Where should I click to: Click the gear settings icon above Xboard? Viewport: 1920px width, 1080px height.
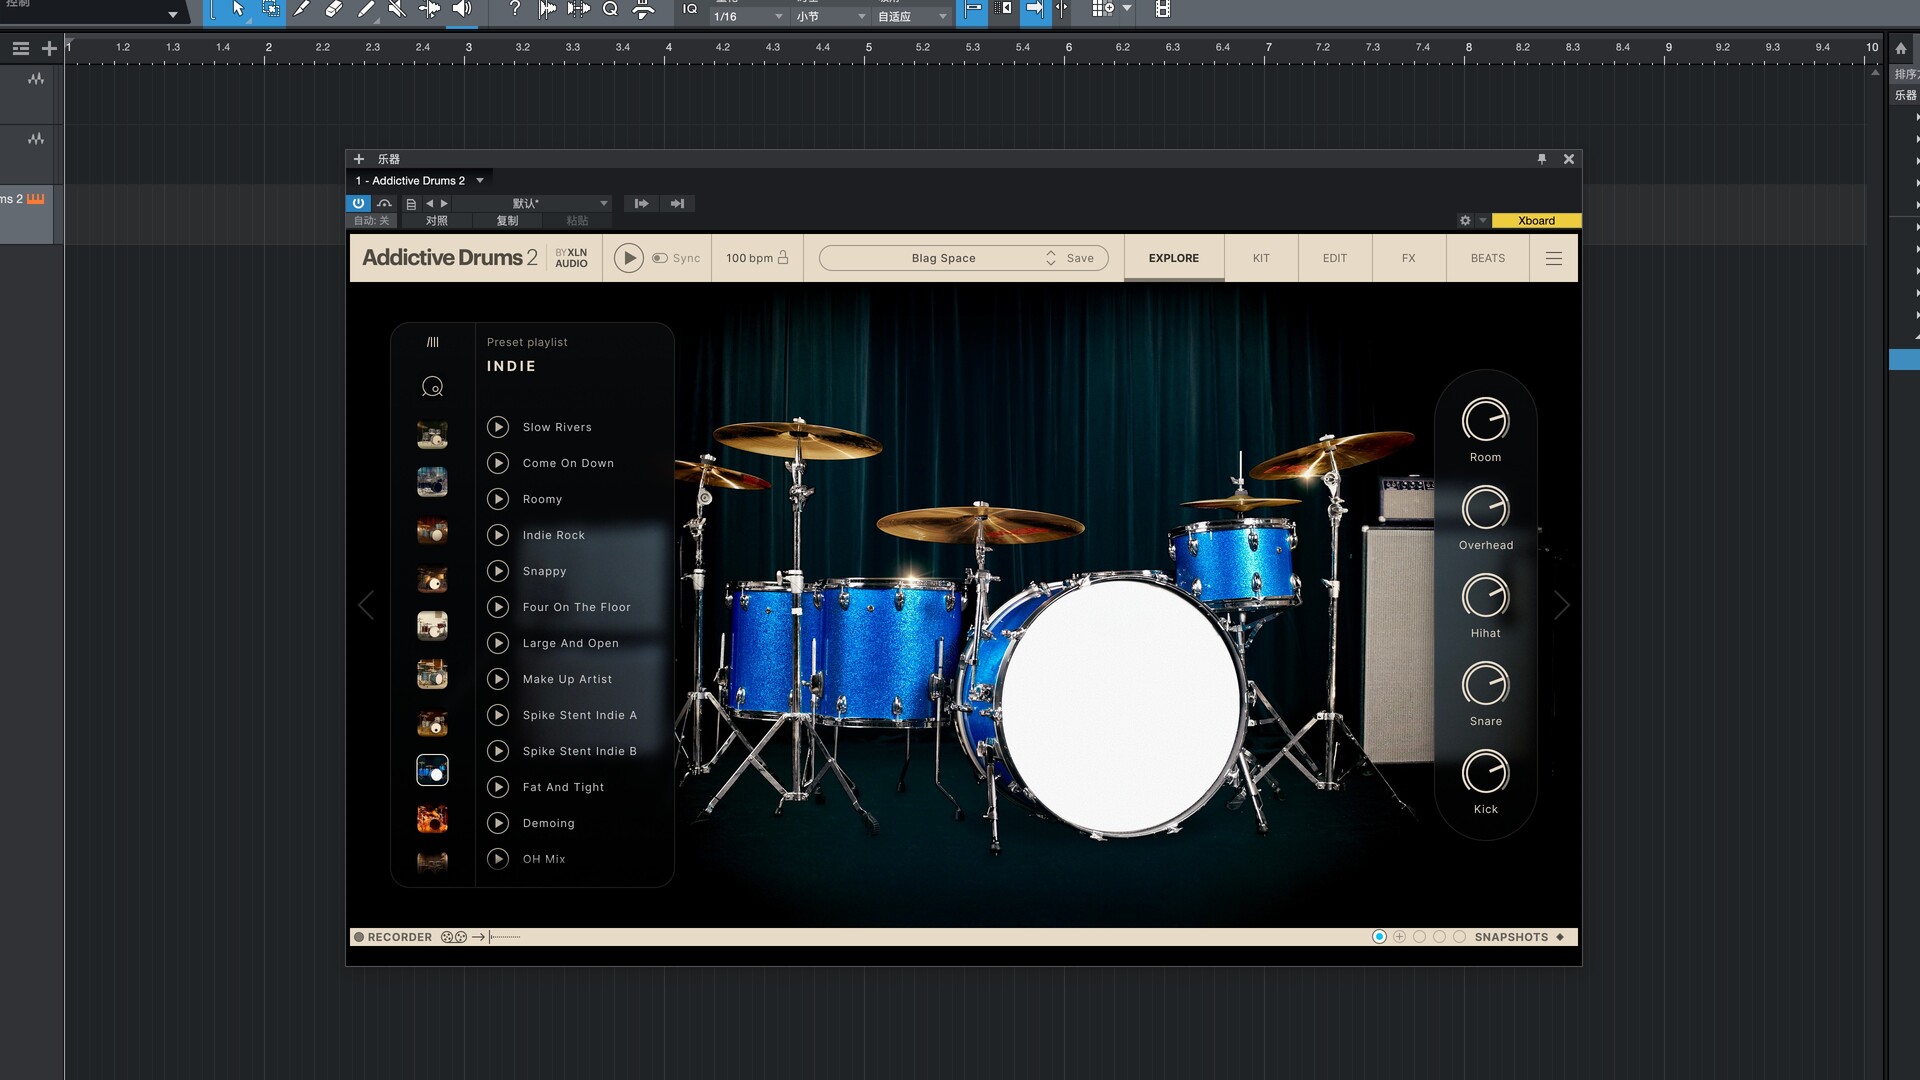[x=1465, y=221]
